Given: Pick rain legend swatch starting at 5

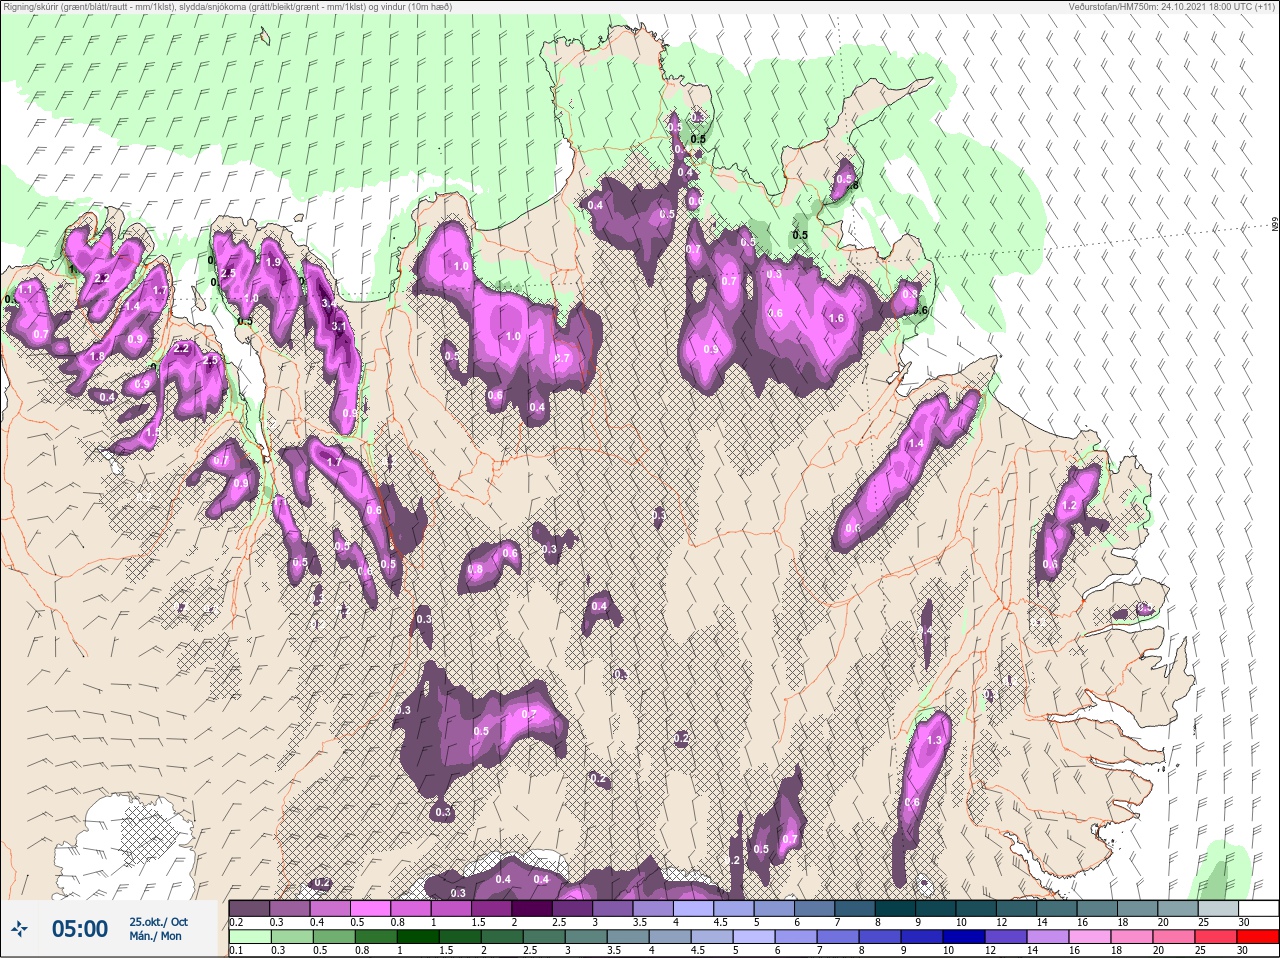Looking at the screenshot, I should point(754,937).
